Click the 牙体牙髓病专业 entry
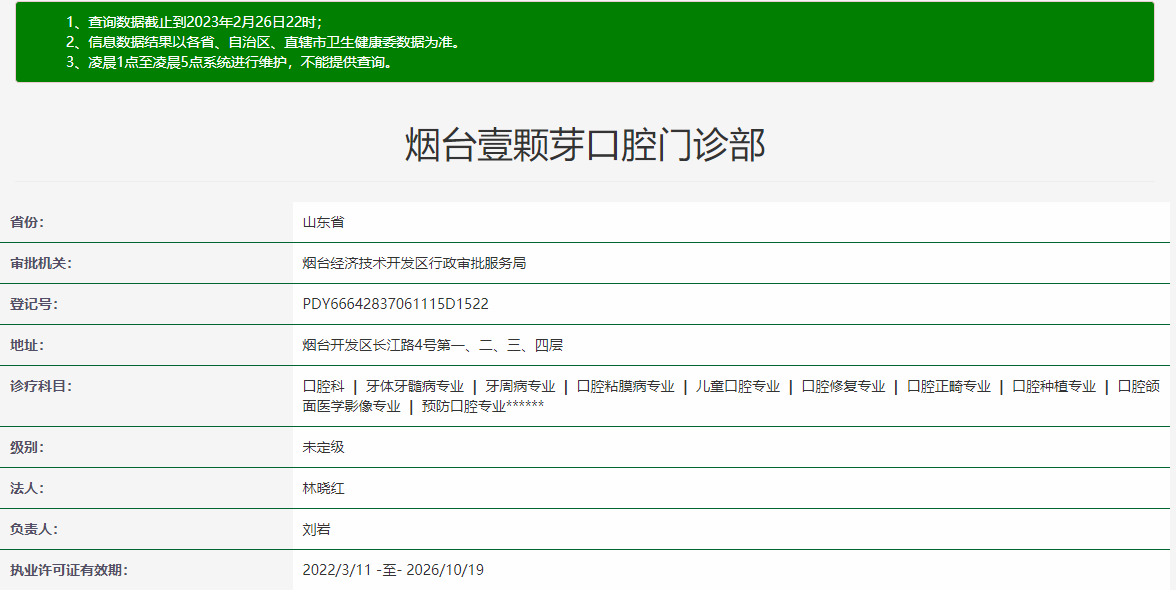The height and width of the screenshot is (590, 1176). pos(415,386)
